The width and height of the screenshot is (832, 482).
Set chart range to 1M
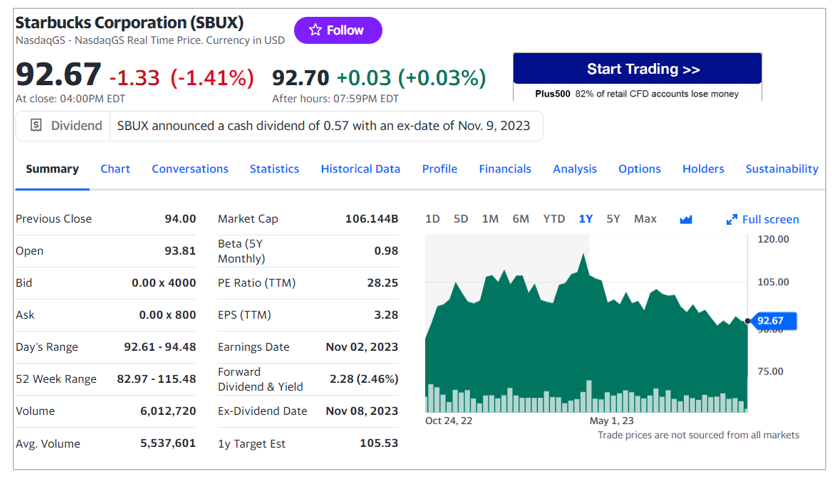coord(490,219)
